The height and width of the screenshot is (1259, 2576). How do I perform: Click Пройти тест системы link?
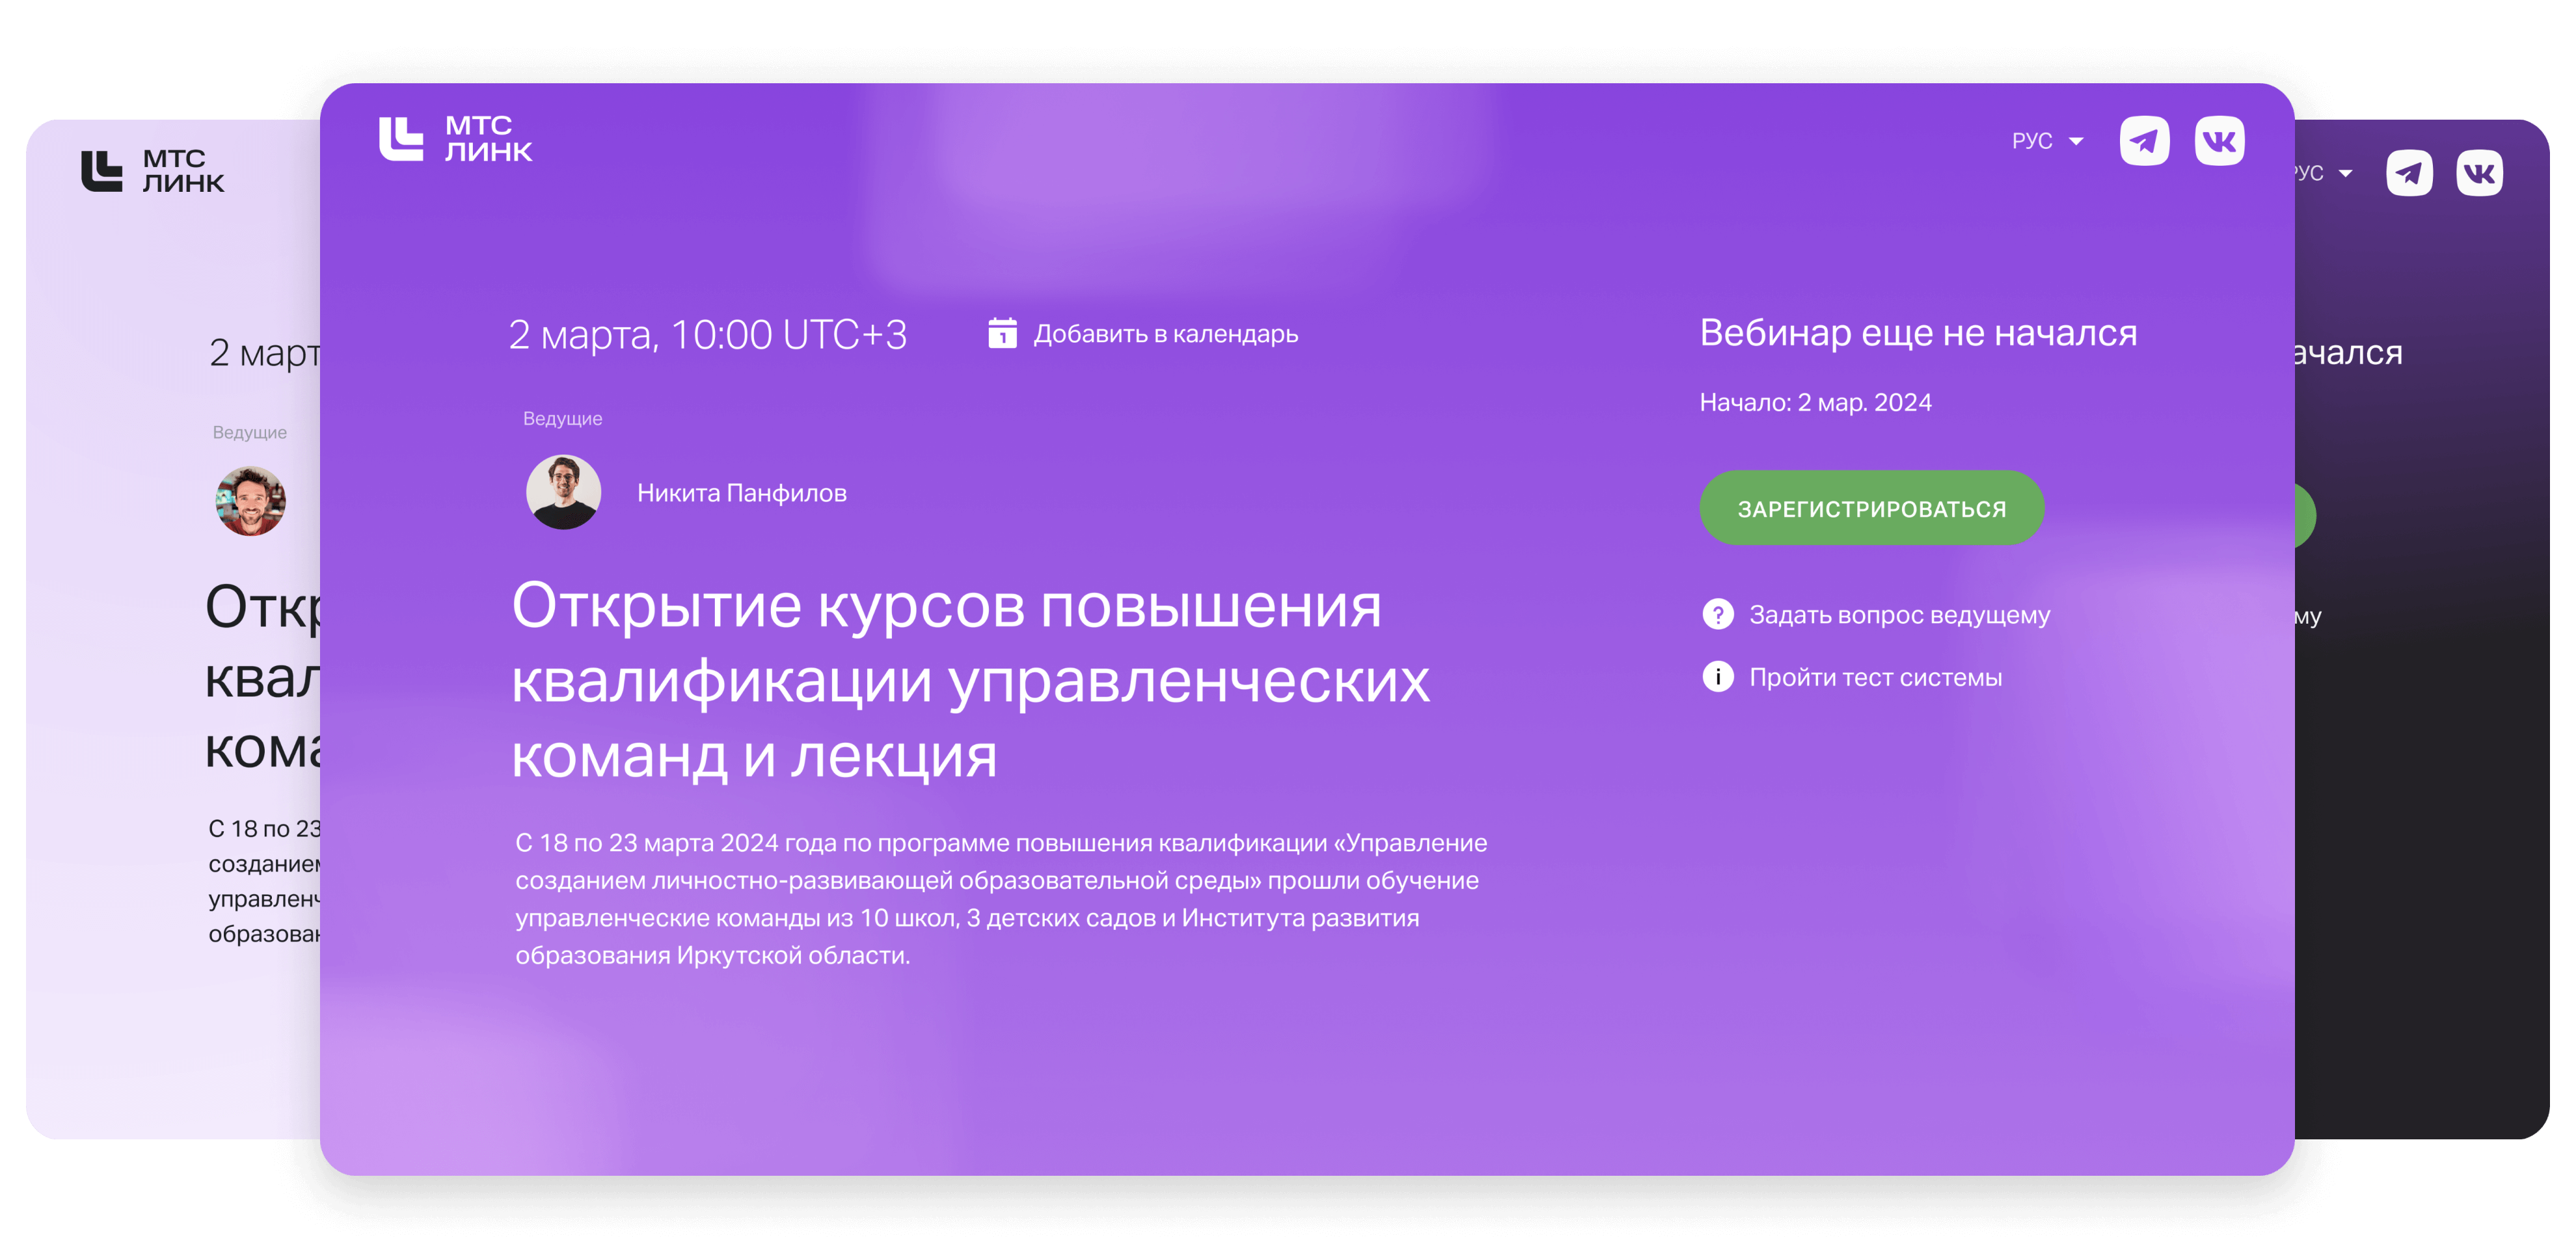(1875, 678)
